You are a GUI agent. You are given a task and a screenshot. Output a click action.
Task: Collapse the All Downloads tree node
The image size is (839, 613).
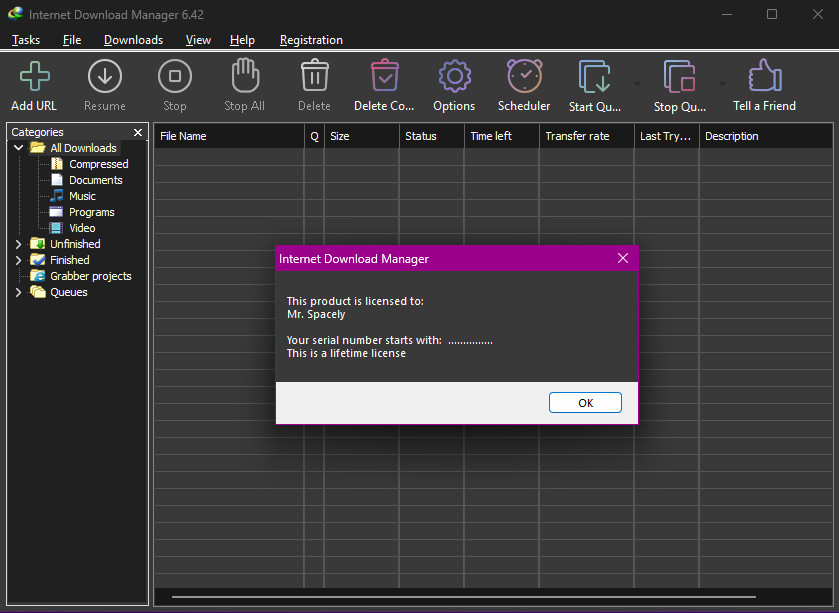[19, 148]
